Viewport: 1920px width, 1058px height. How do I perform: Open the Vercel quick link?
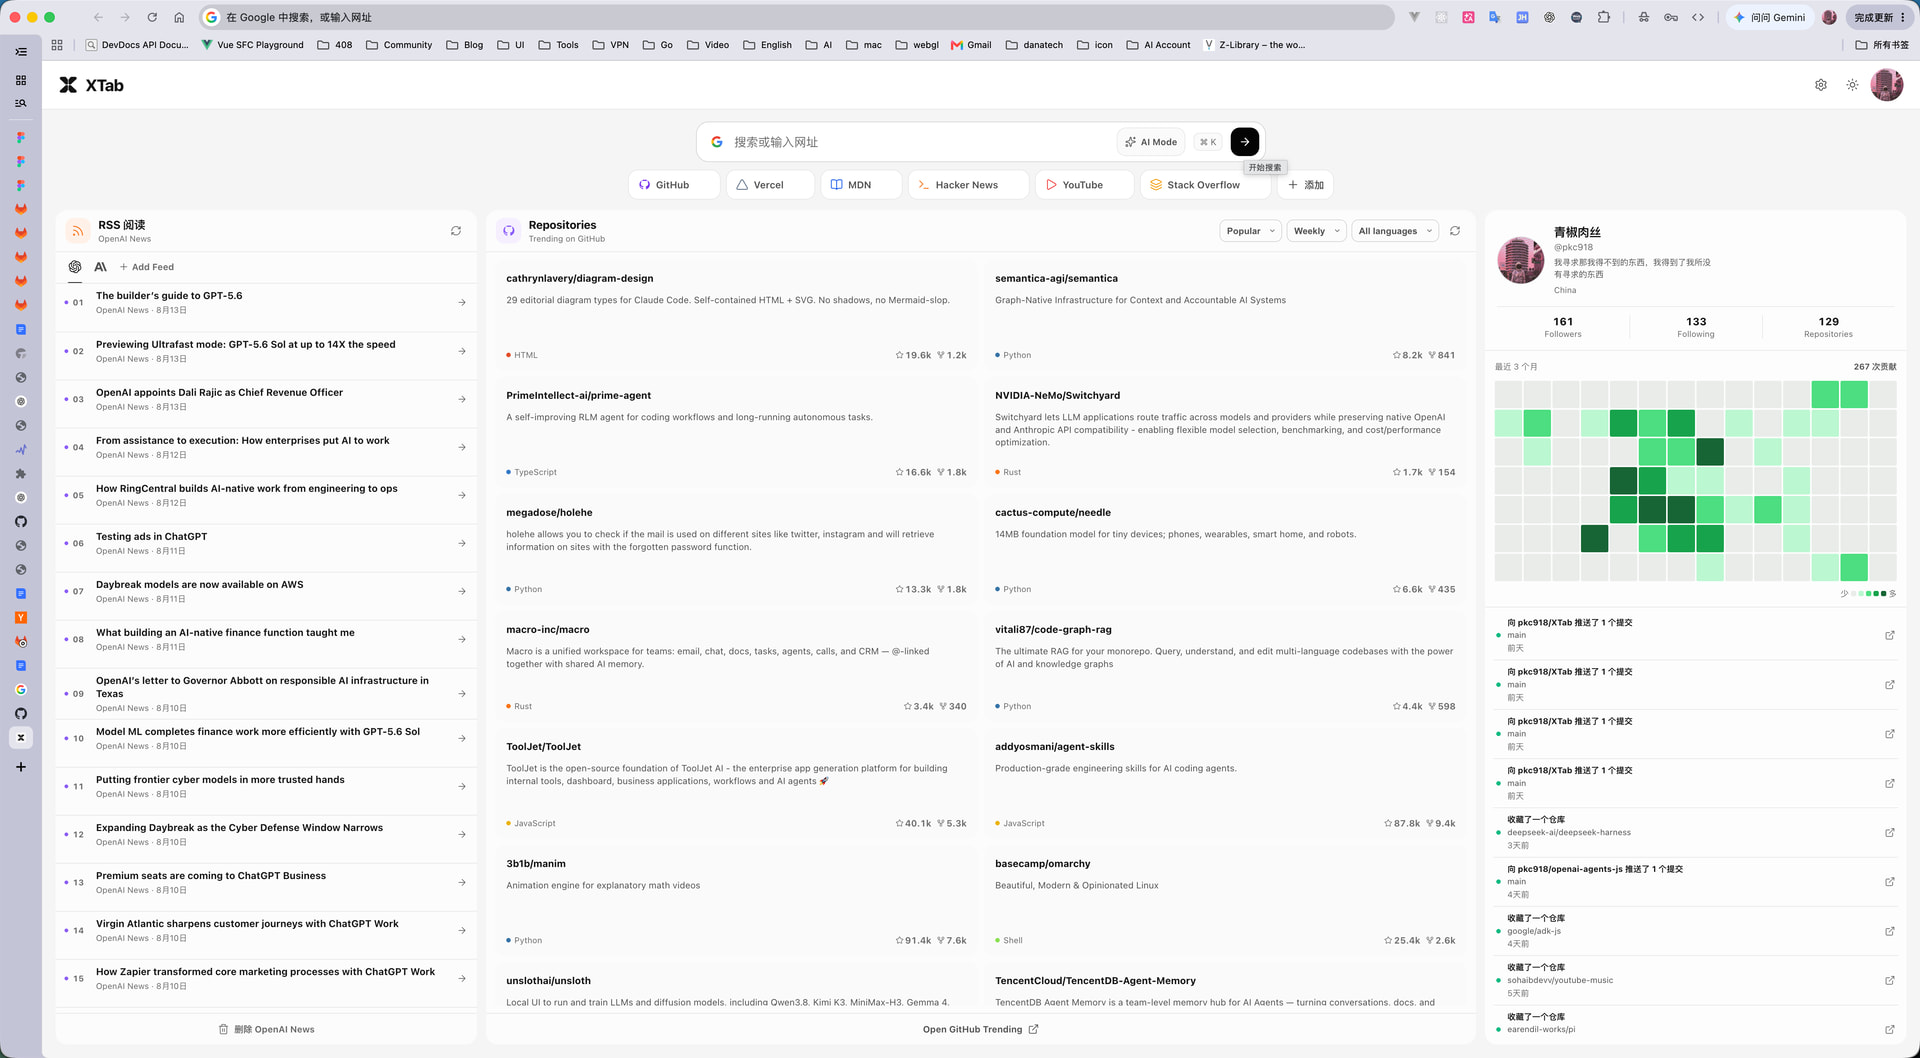(770, 185)
